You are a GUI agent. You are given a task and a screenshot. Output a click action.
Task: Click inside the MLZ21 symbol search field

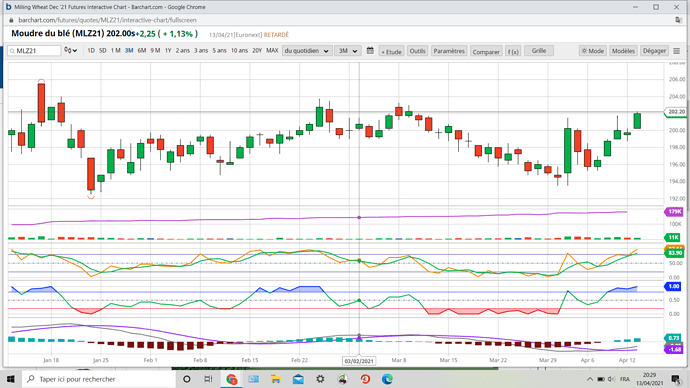(34, 51)
